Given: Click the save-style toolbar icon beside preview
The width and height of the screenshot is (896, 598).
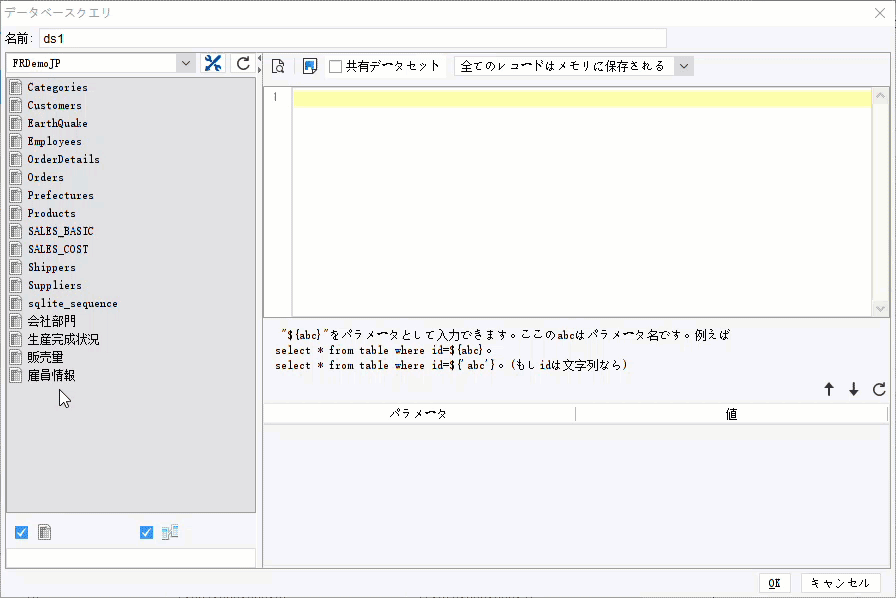Looking at the screenshot, I should [310, 66].
